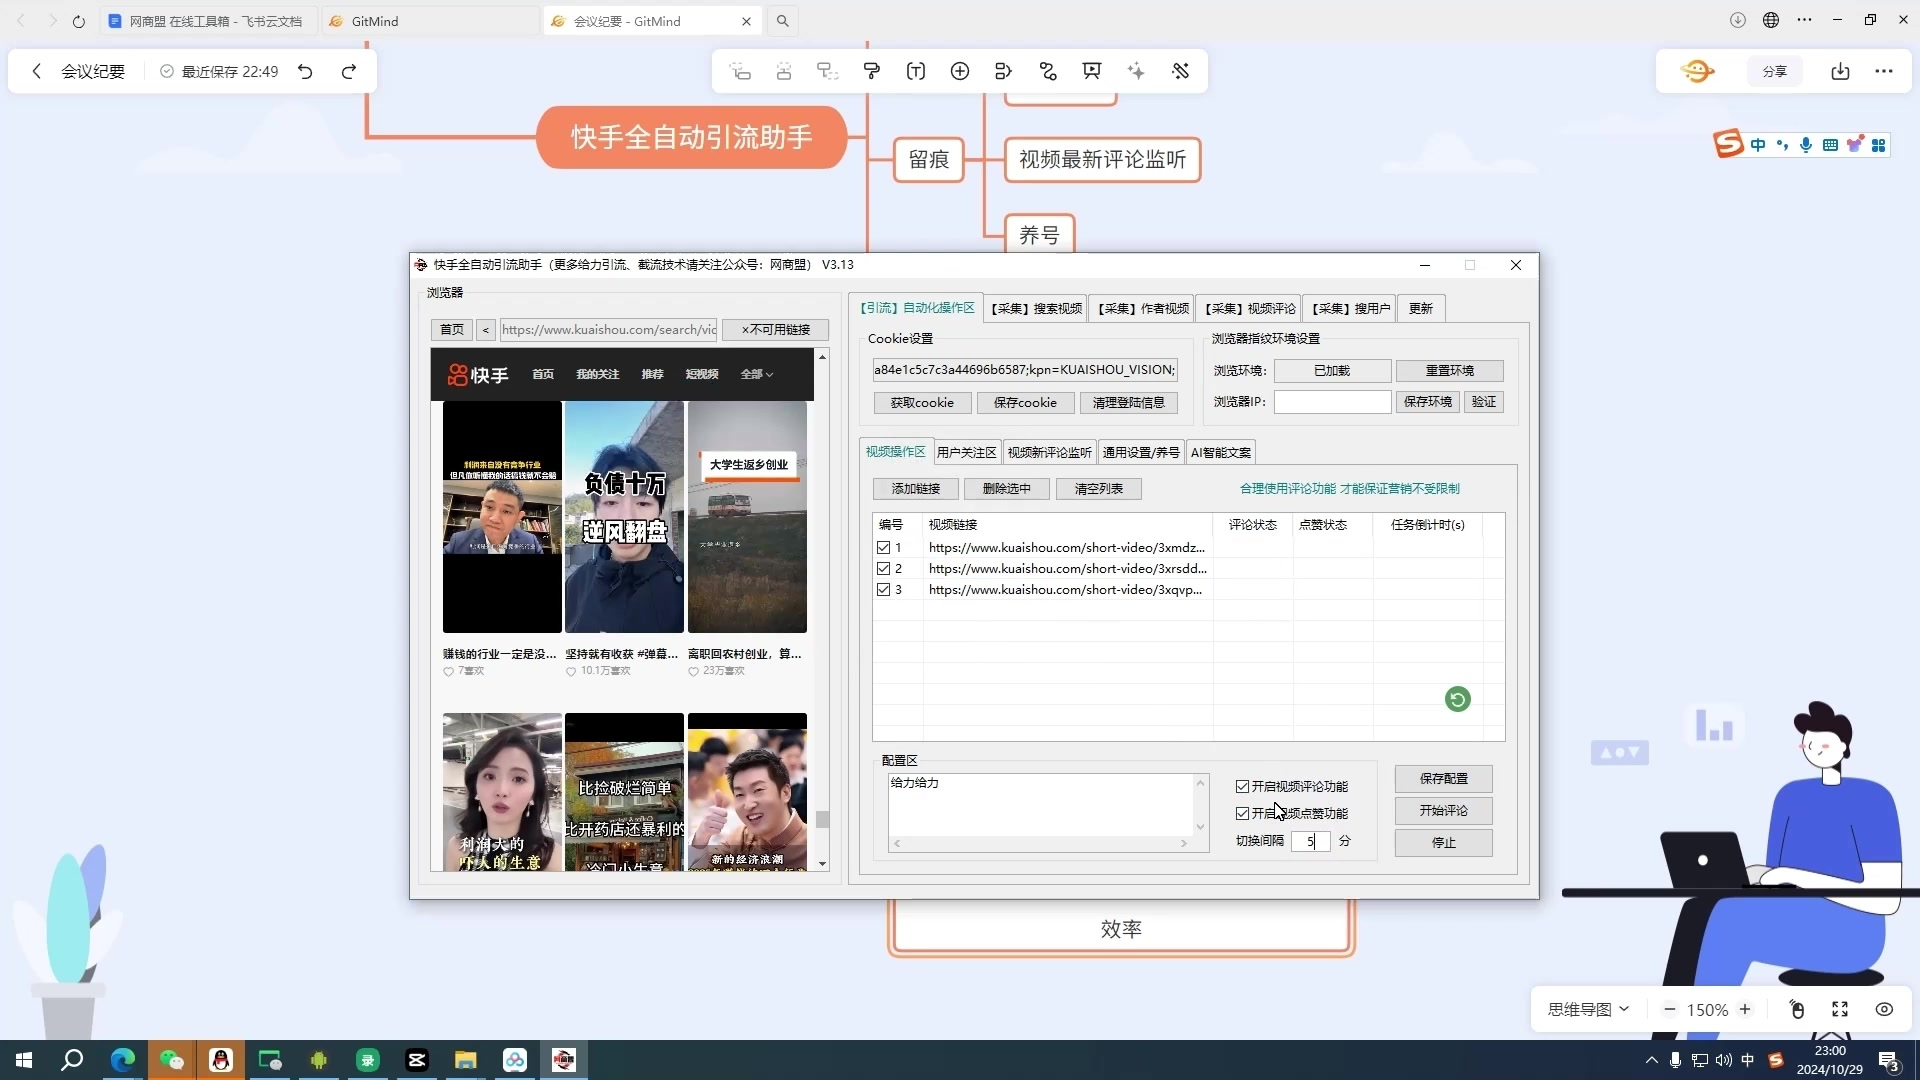1920x1080 pixels.
Task: Click the comment textbox horizontal scrollbar
Action: pyautogui.click(x=1040, y=844)
